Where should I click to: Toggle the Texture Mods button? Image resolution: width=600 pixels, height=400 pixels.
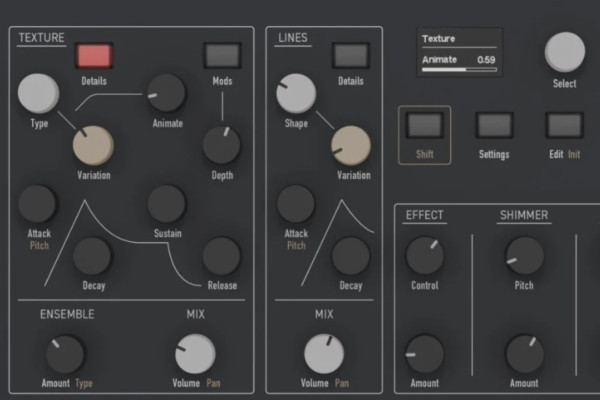tap(222, 56)
